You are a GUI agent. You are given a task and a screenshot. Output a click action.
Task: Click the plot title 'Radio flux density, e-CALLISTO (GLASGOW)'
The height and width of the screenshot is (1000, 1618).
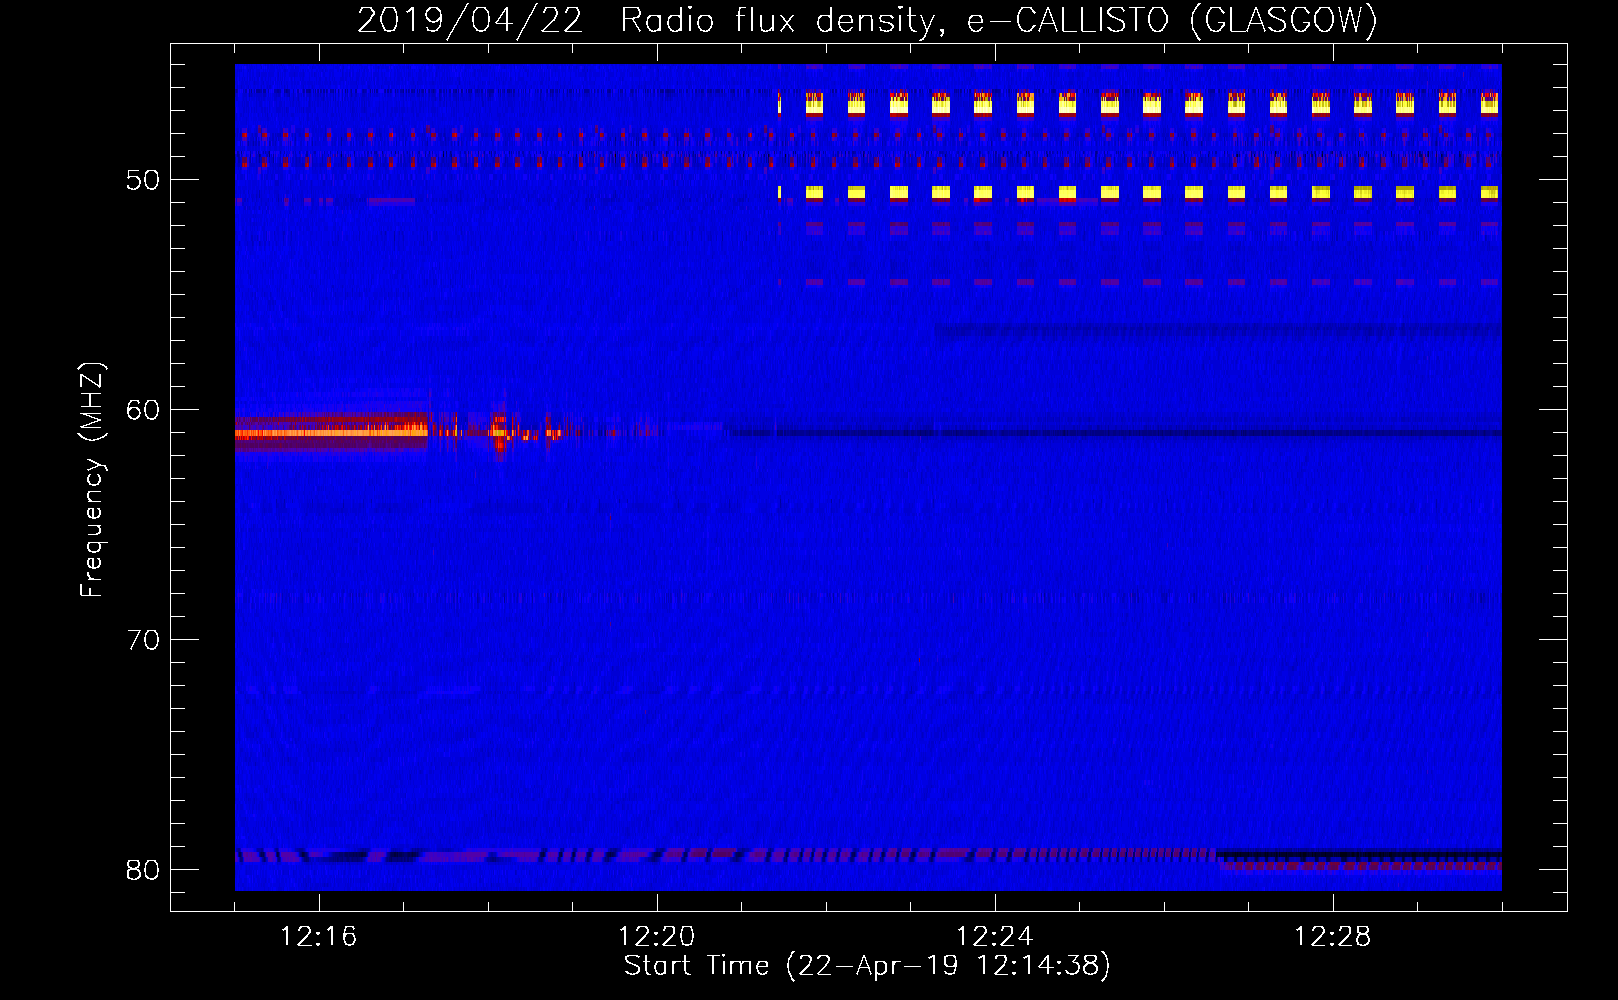(999, 20)
